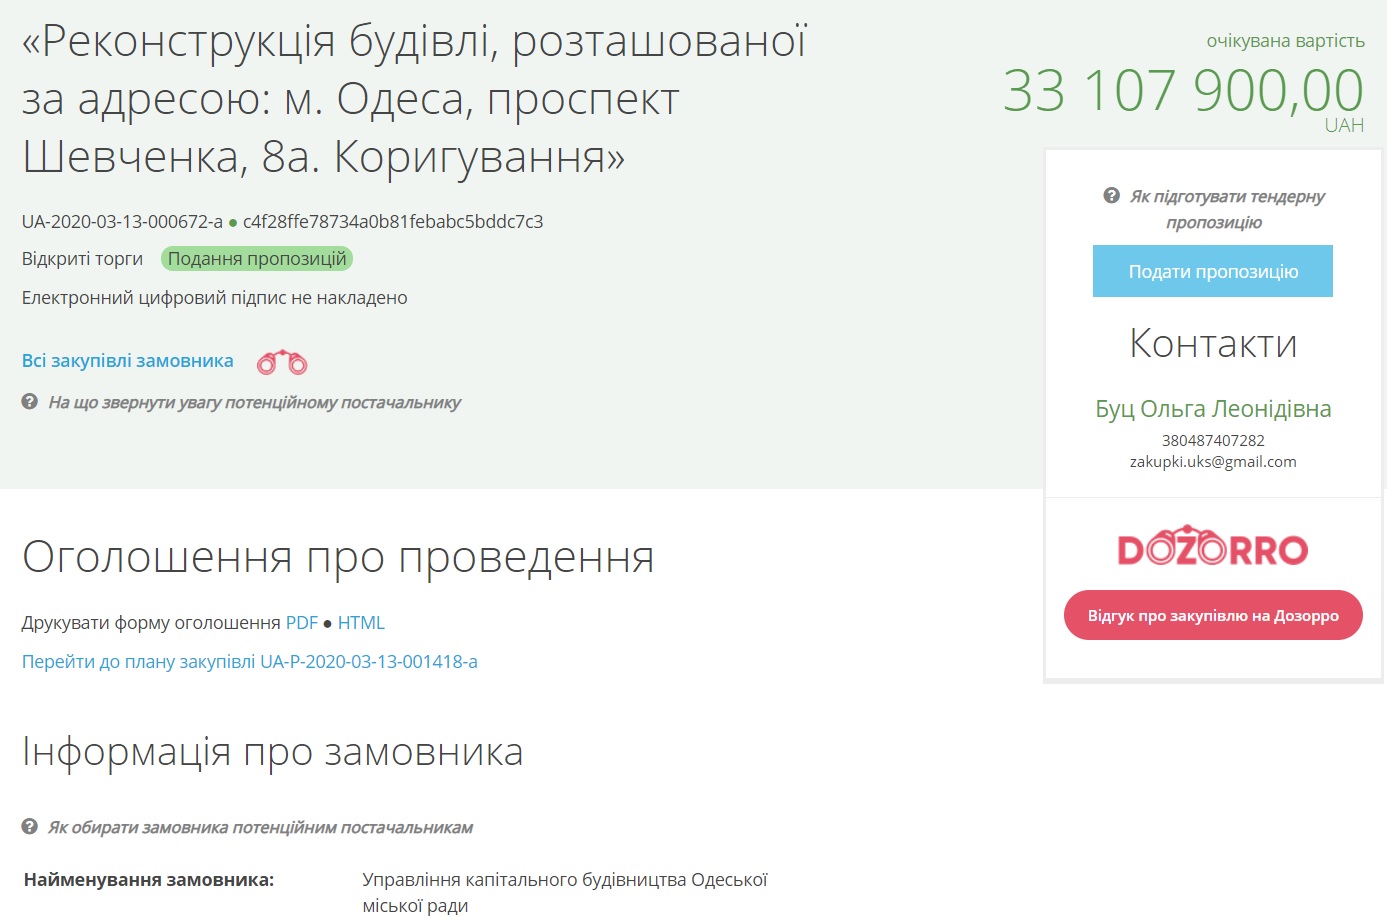1387x917 pixels.
Task: Click the email zakupki.uks@gmail.com
Action: pos(1213,462)
